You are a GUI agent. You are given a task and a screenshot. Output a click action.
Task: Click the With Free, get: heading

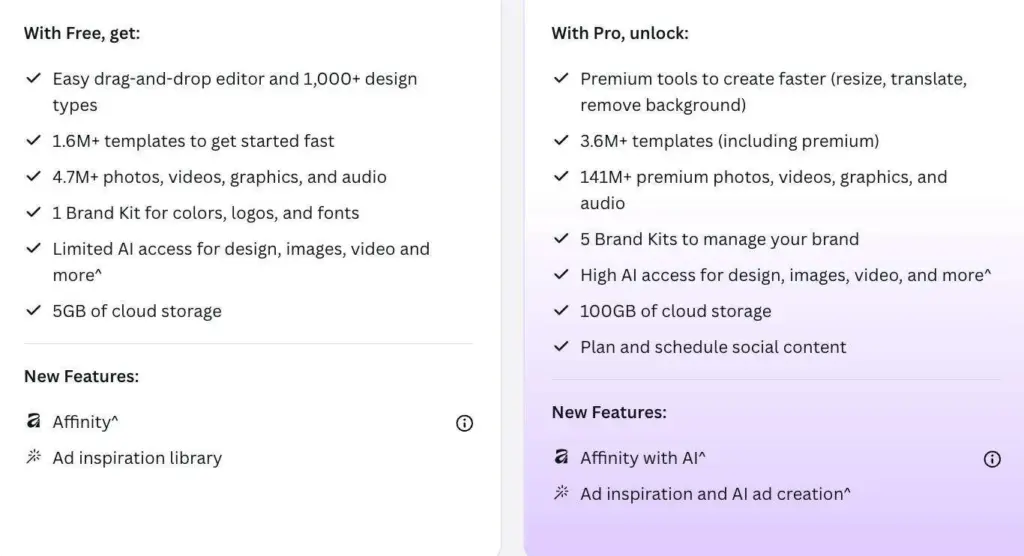point(82,33)
